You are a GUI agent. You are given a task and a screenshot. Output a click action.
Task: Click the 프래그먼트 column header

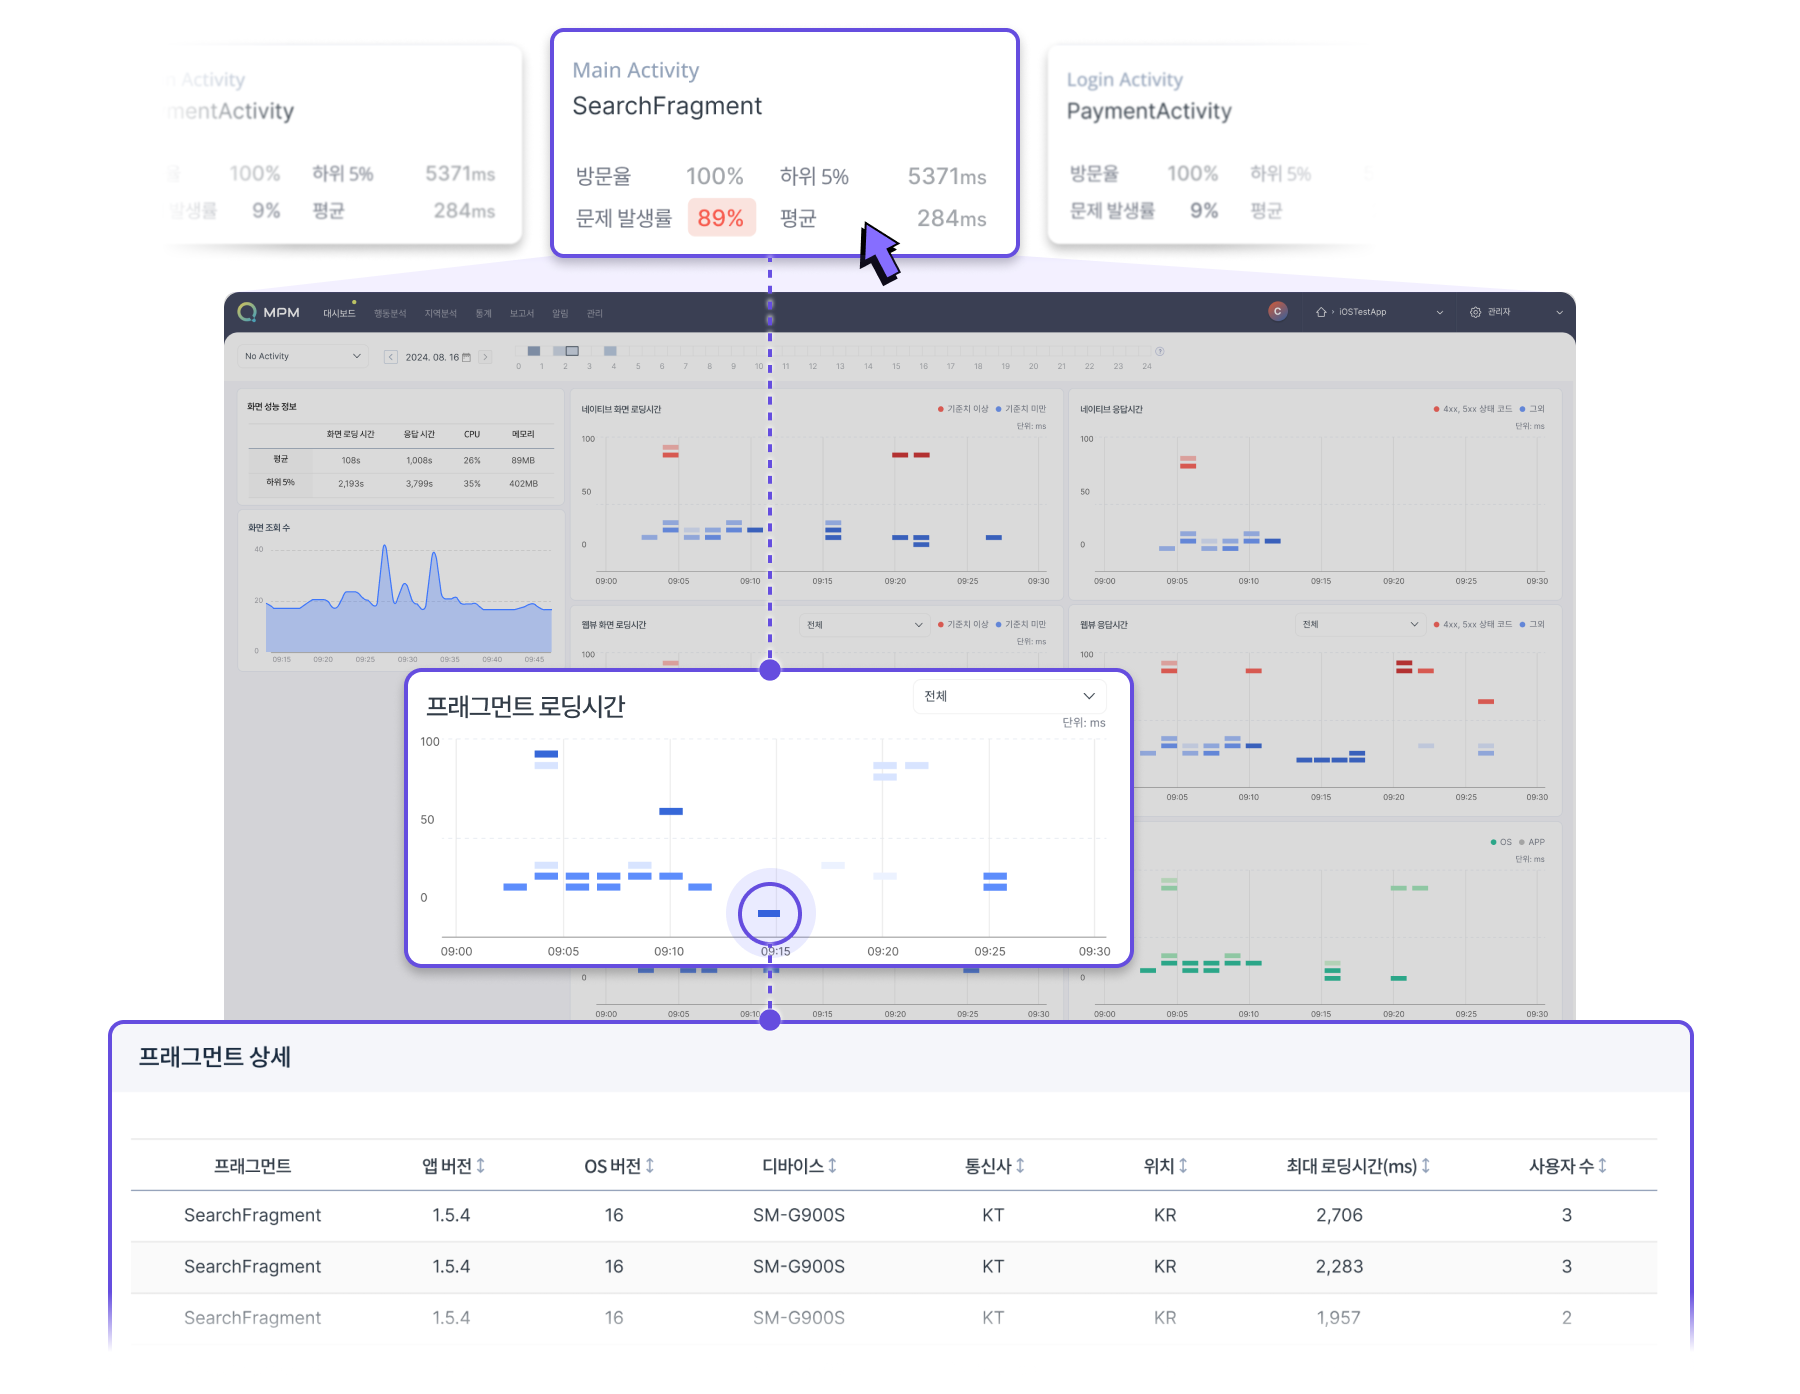pos(253,1166)
